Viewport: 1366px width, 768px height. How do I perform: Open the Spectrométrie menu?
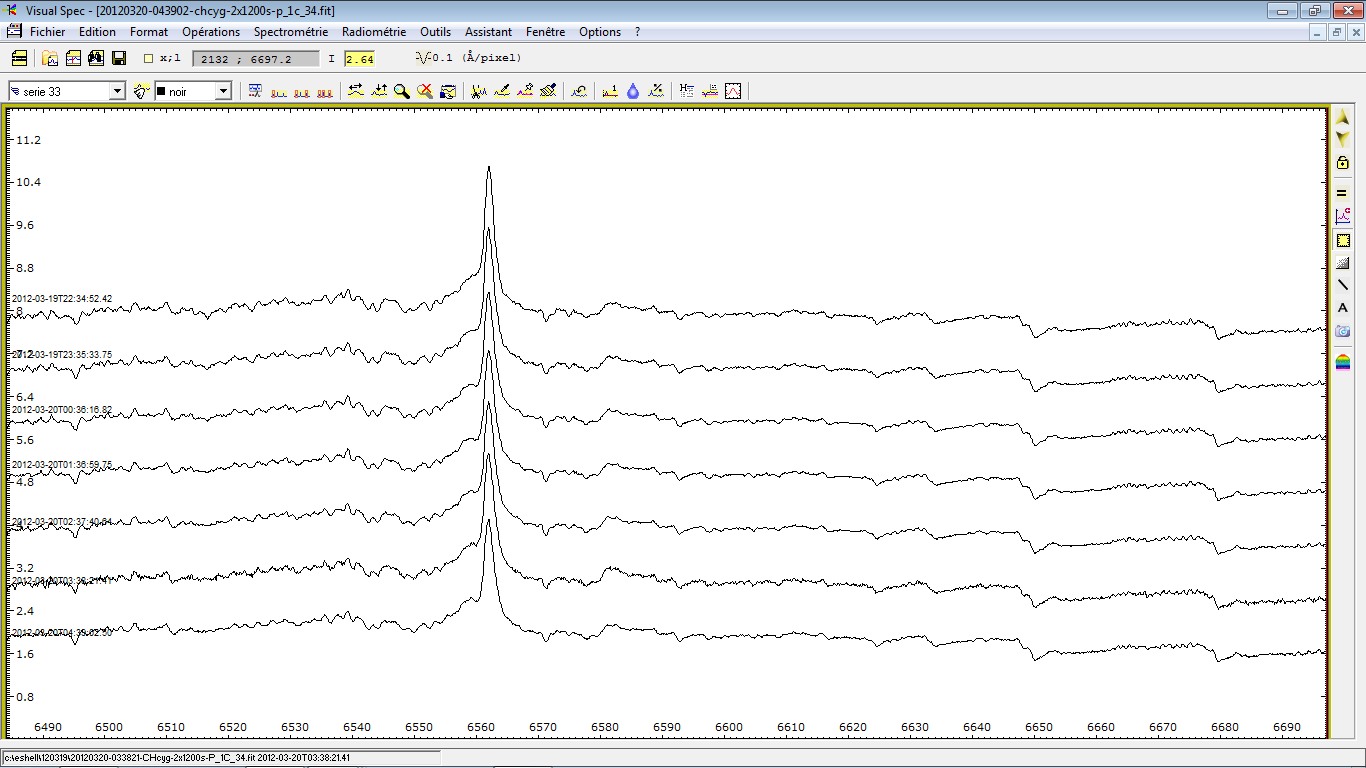click(x=291, y=32)
